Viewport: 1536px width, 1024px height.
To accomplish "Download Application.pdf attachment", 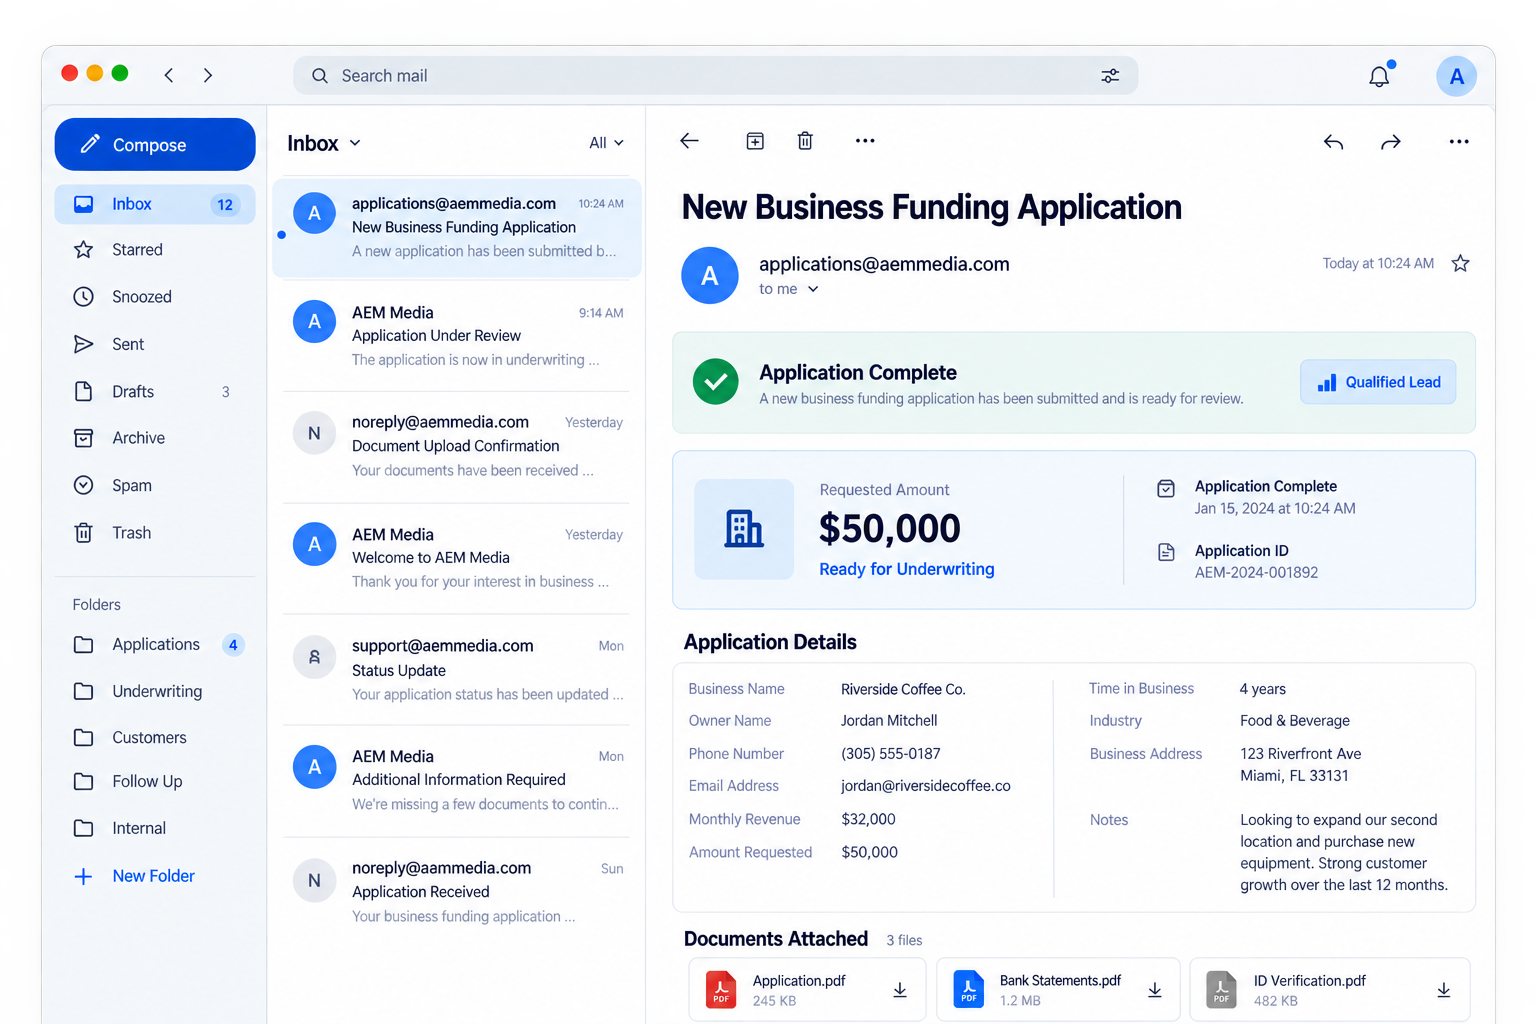I will coord(900,989).
